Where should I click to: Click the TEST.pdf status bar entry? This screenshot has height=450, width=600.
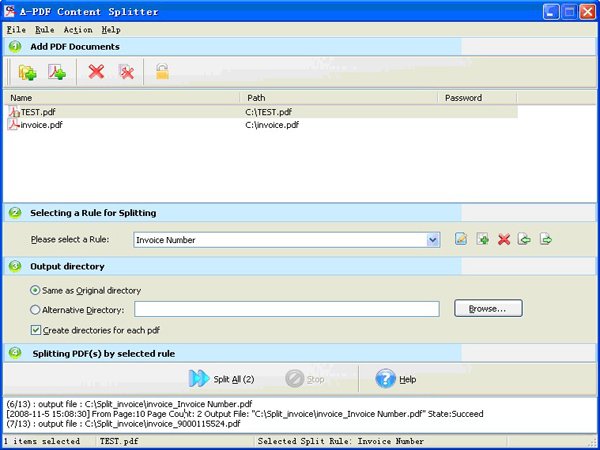pos(119,441)
